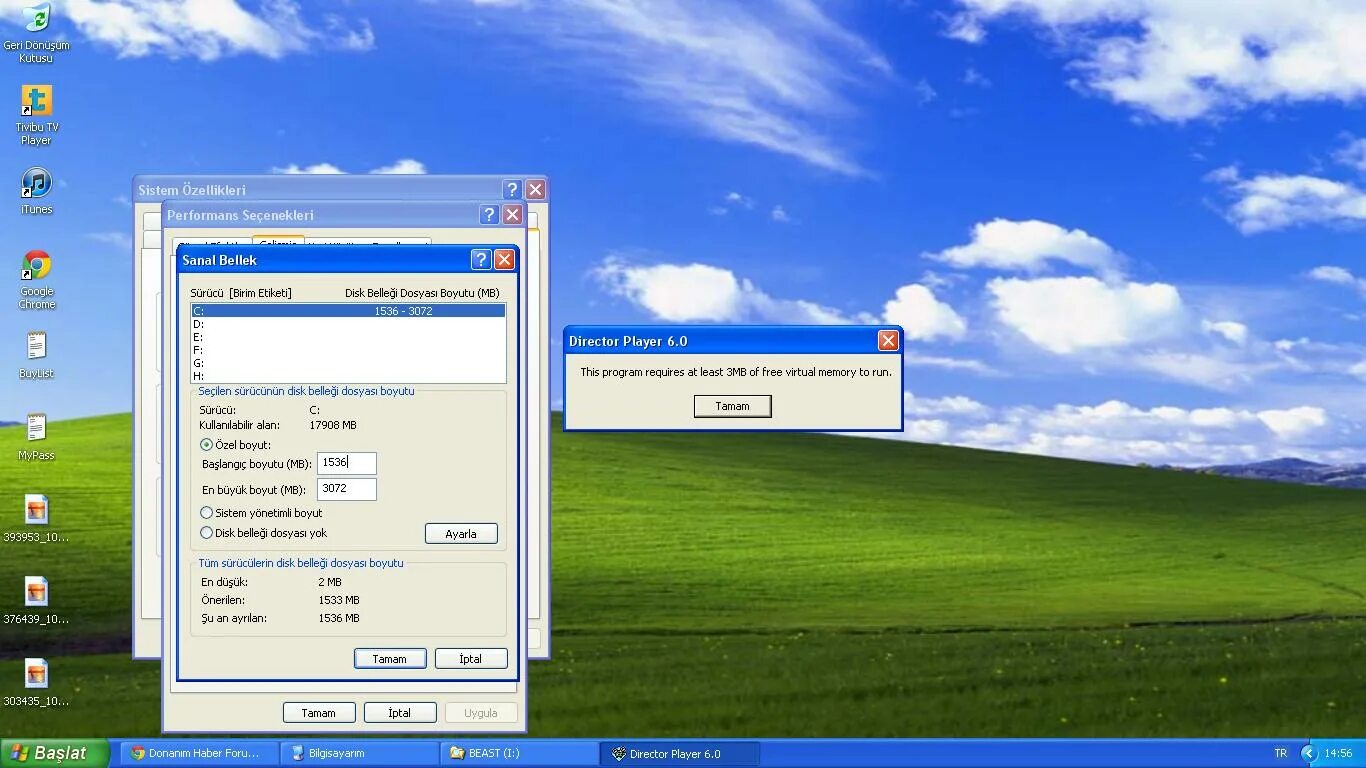Select drive G: in the drive list

[x=348, y=363]
